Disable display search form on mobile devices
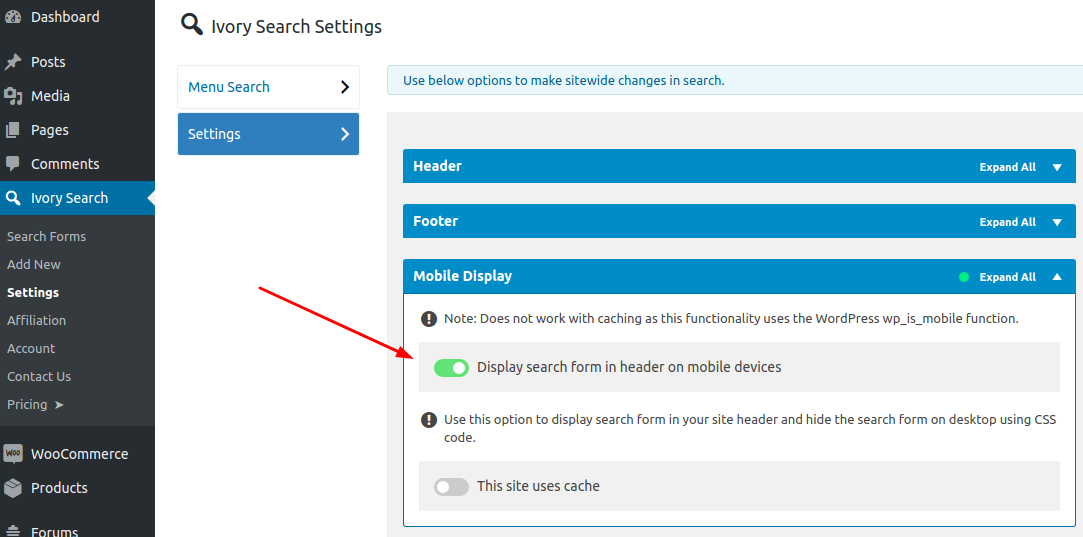 click(x=451, y=368)
